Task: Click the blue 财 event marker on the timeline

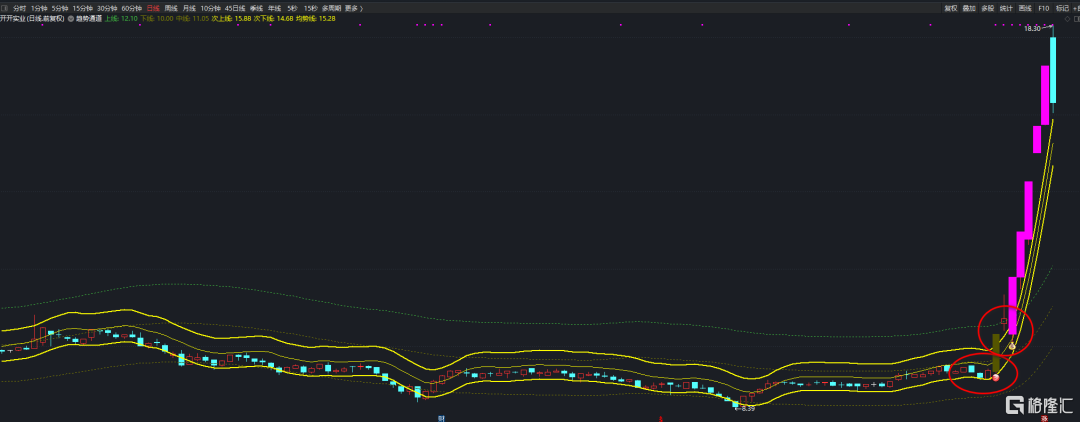Action: click(x=442, y=418)
